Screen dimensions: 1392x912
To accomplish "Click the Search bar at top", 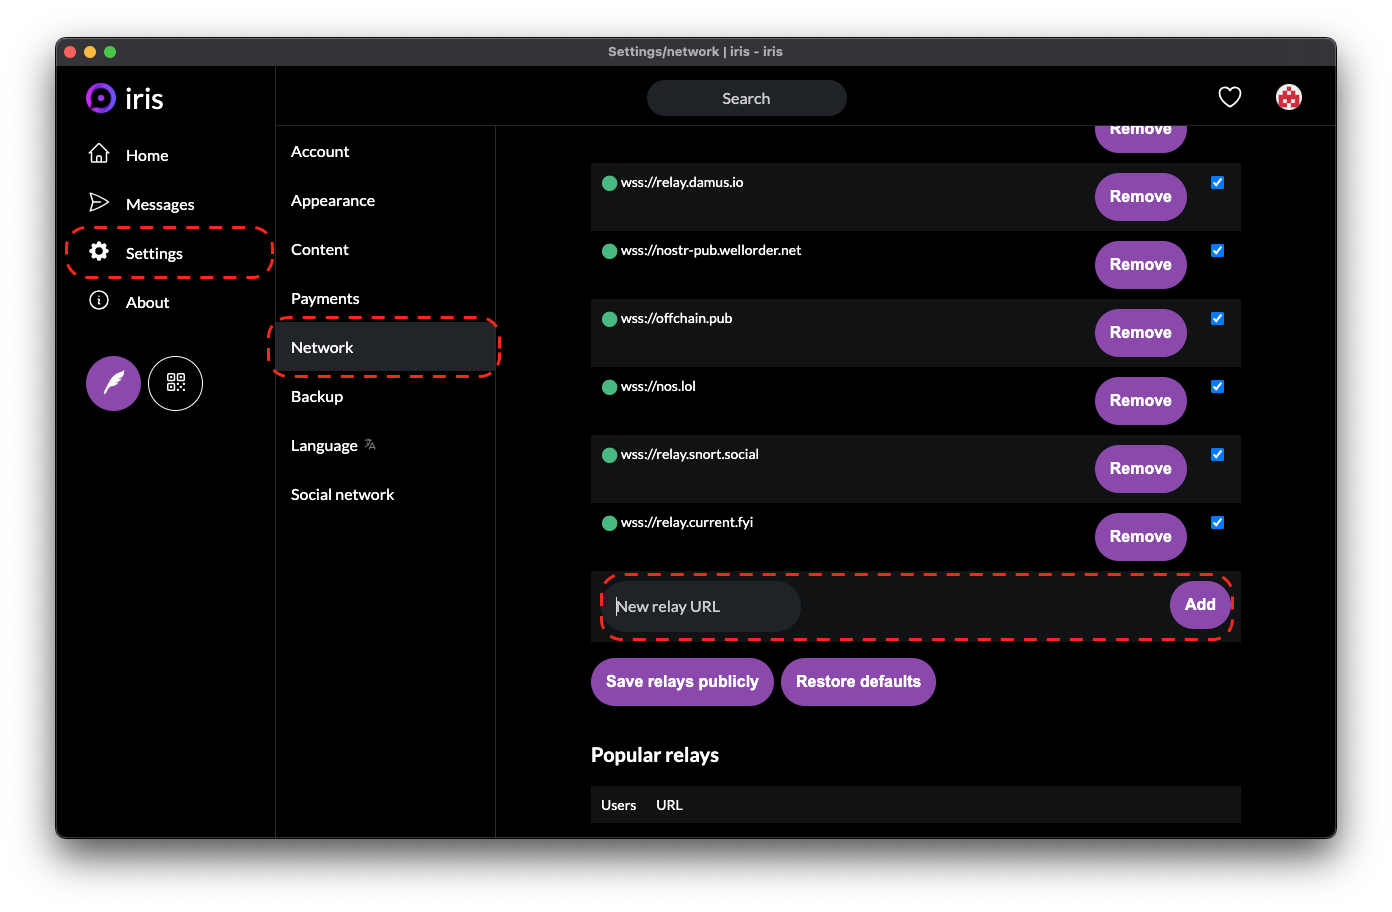I will [x=746, y=99].
